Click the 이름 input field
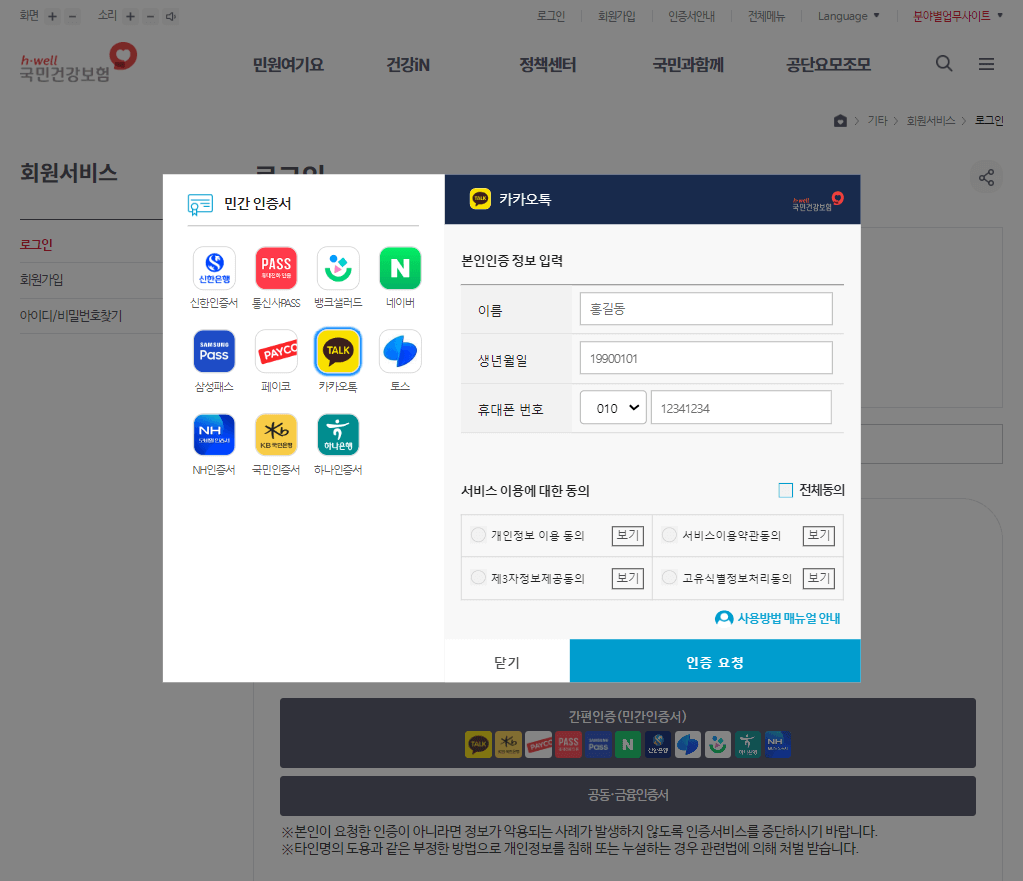This screenshot has height=881, width=1023. click(x=706, y=309)
